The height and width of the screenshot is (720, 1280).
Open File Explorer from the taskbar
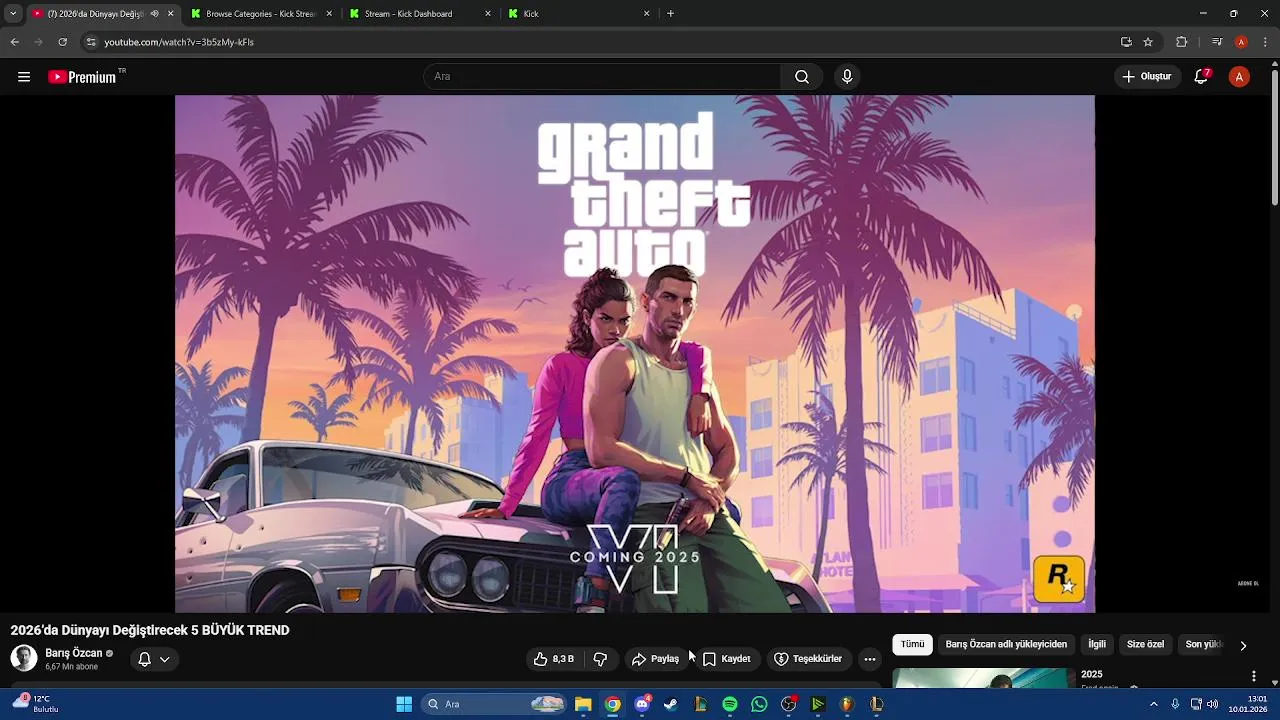(x=583, y=704)
